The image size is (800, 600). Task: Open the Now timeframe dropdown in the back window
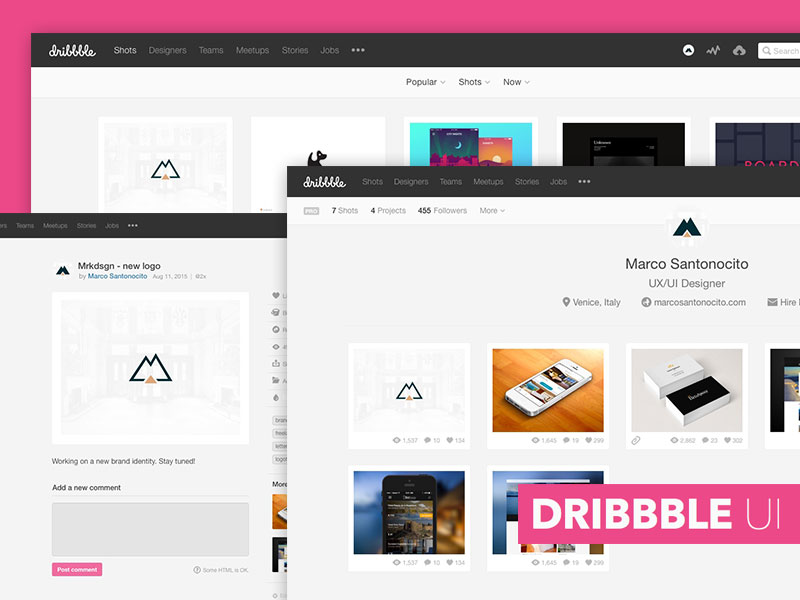(516, 82)
